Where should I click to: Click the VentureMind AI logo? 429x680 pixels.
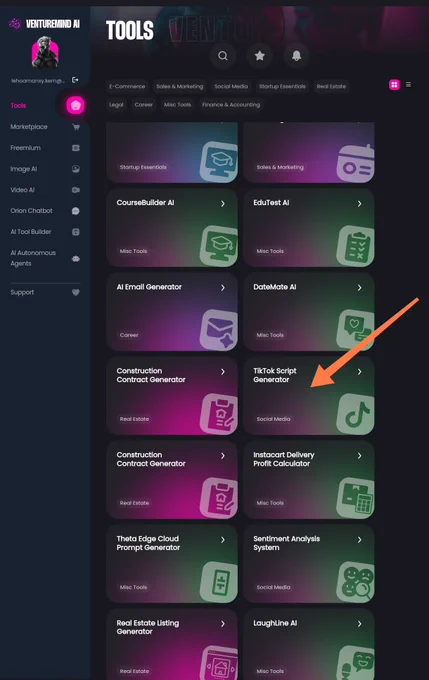point(44,24)
